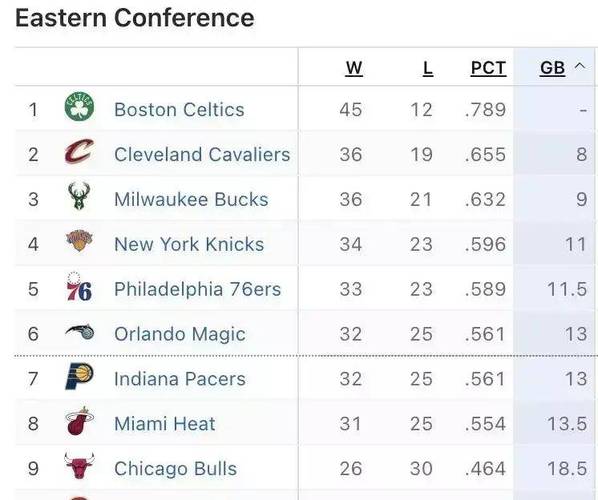Click the Cleveland Cavaliers logo
Viewport: 598px width, 500px height.
79,151
